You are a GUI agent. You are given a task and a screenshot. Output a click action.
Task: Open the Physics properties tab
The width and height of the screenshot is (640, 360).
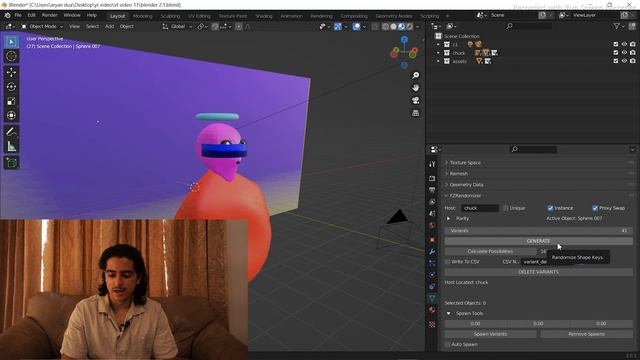(x=432, y=275)
